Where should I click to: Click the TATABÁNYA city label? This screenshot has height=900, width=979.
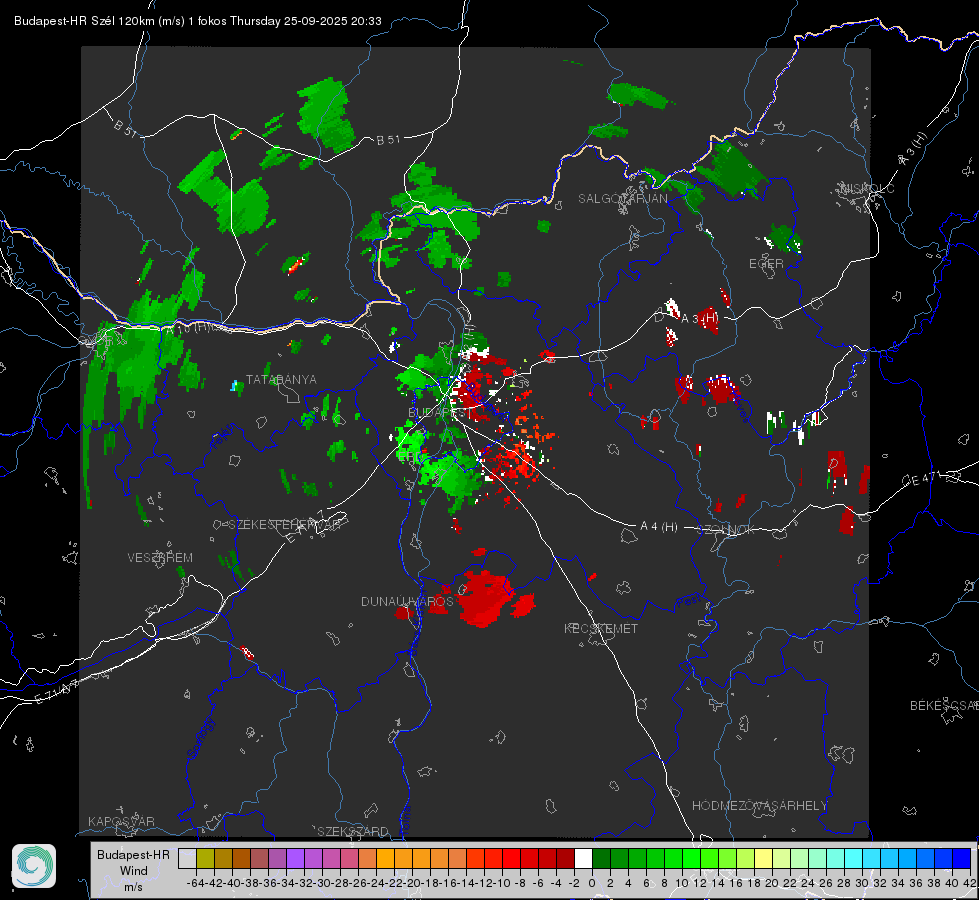281,380
